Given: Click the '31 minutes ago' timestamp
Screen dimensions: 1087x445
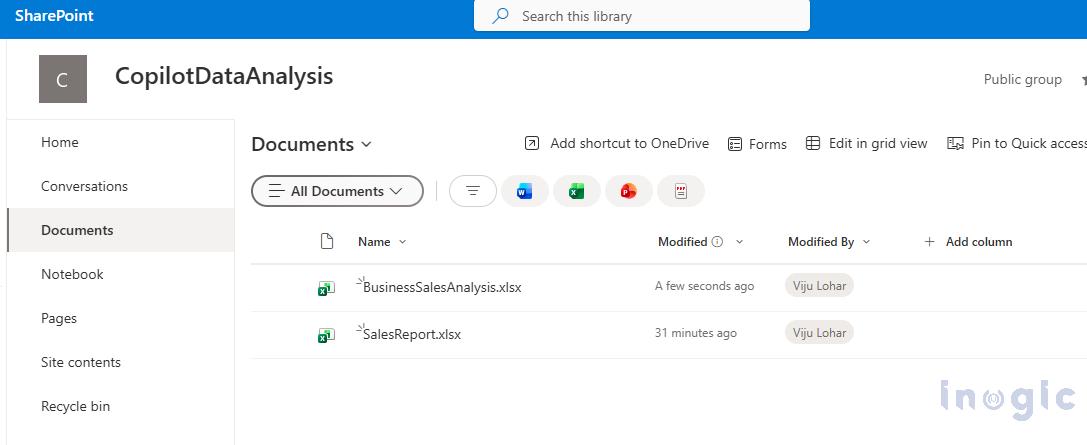Looking at the screenshot, I should pos(696,333).
